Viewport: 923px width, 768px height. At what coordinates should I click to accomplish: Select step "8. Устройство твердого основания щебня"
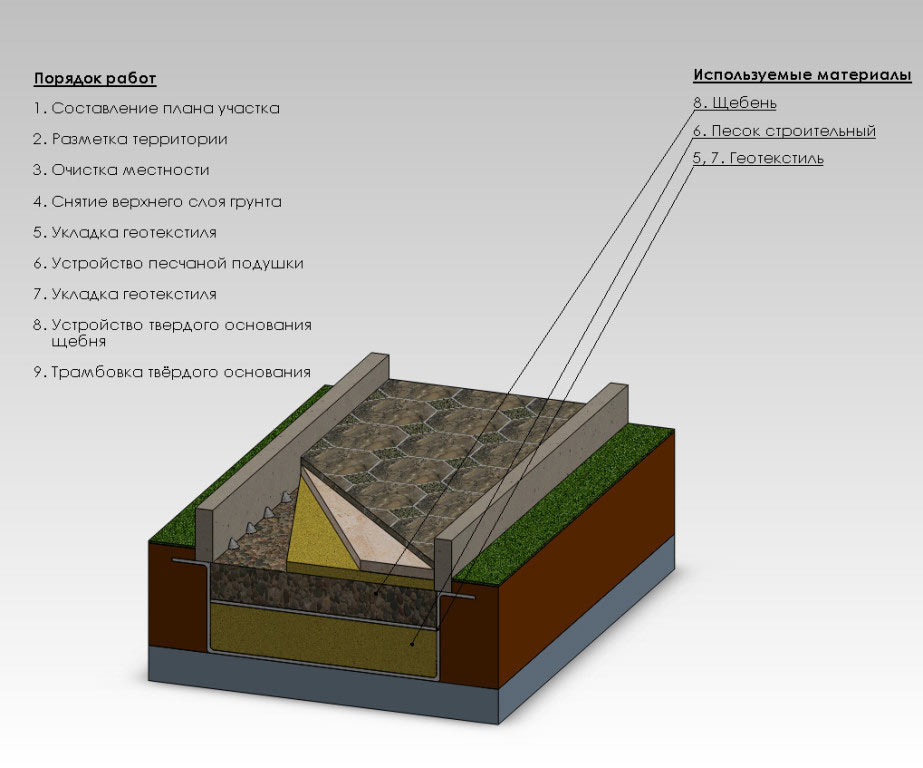tap(172, 333)
